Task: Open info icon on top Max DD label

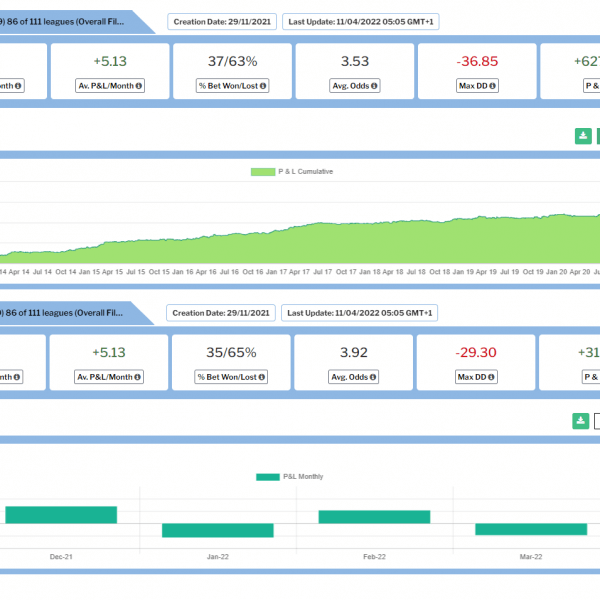Action: [x=492, y=86]
